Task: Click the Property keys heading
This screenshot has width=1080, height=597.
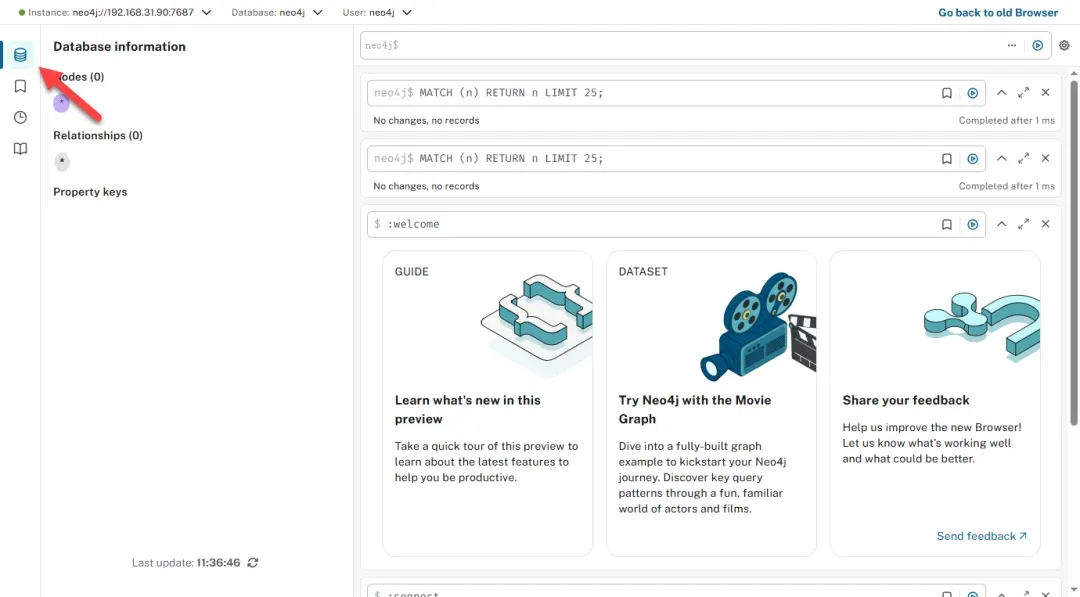Action: point(90,192)
